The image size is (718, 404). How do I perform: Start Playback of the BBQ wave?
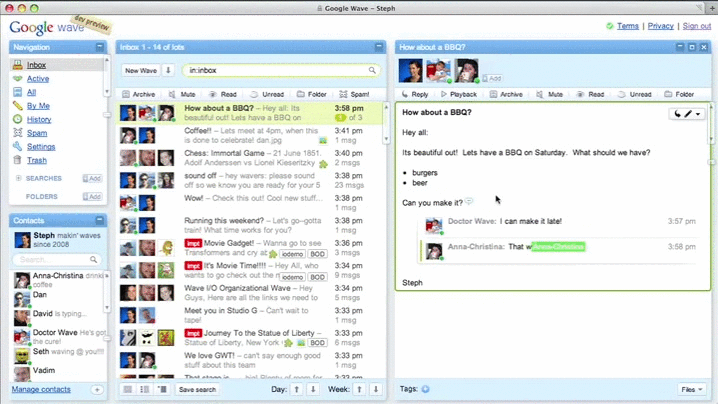458,94
